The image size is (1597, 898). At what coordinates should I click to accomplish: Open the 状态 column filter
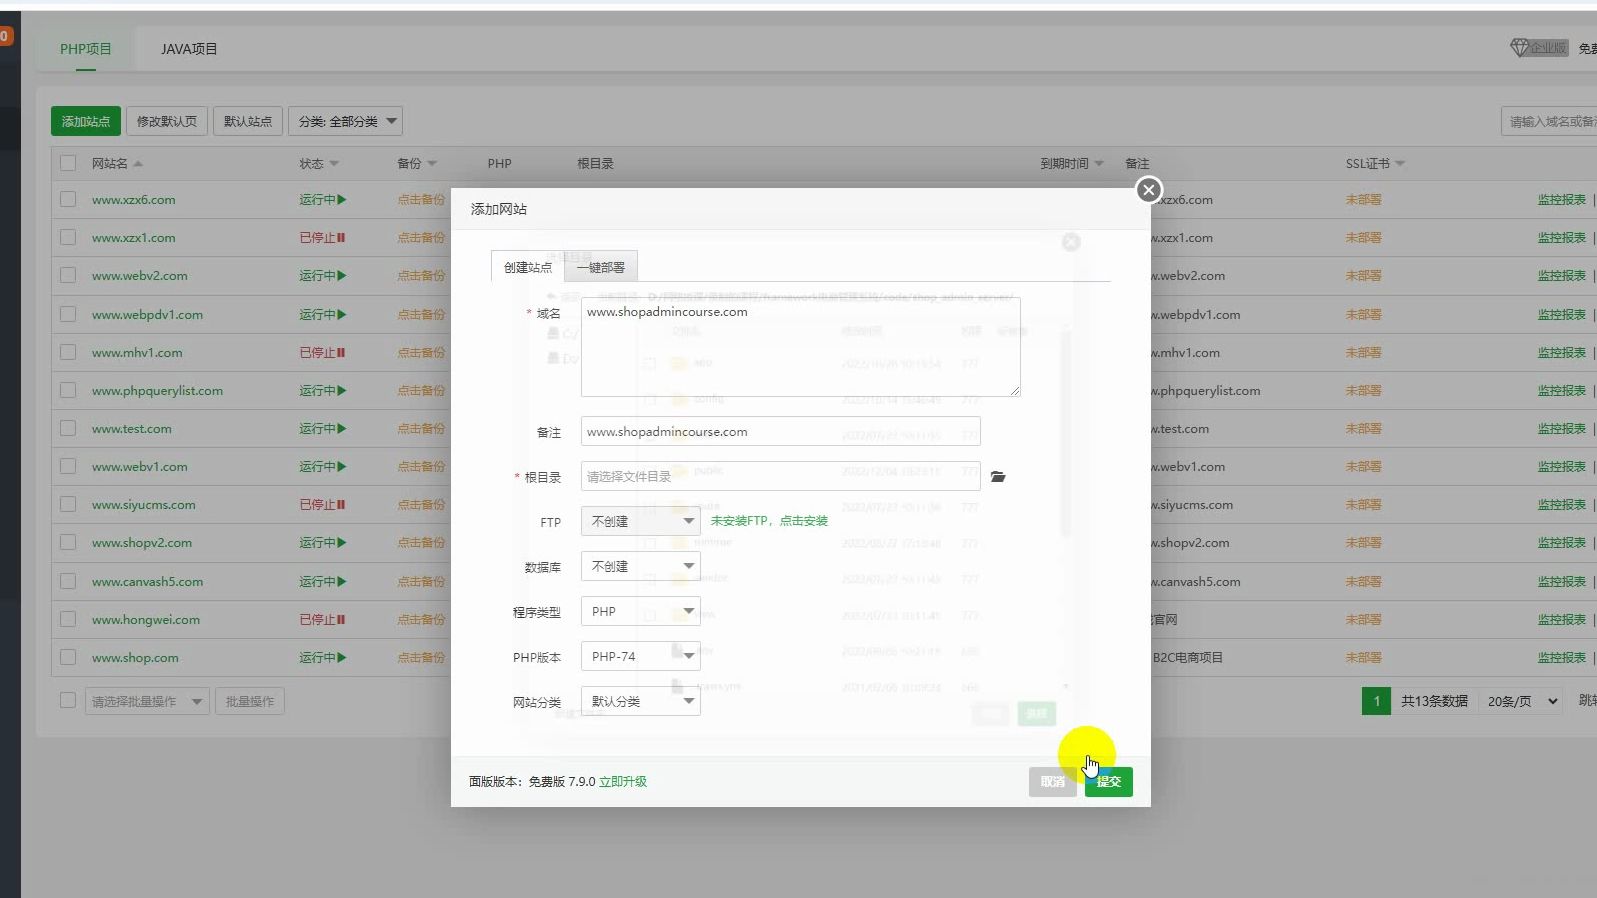(334, 164)
